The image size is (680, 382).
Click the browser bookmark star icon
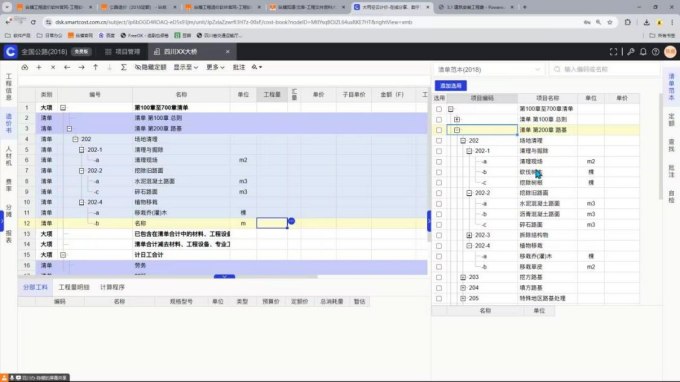pyautogui.click(x=610, y=22)
